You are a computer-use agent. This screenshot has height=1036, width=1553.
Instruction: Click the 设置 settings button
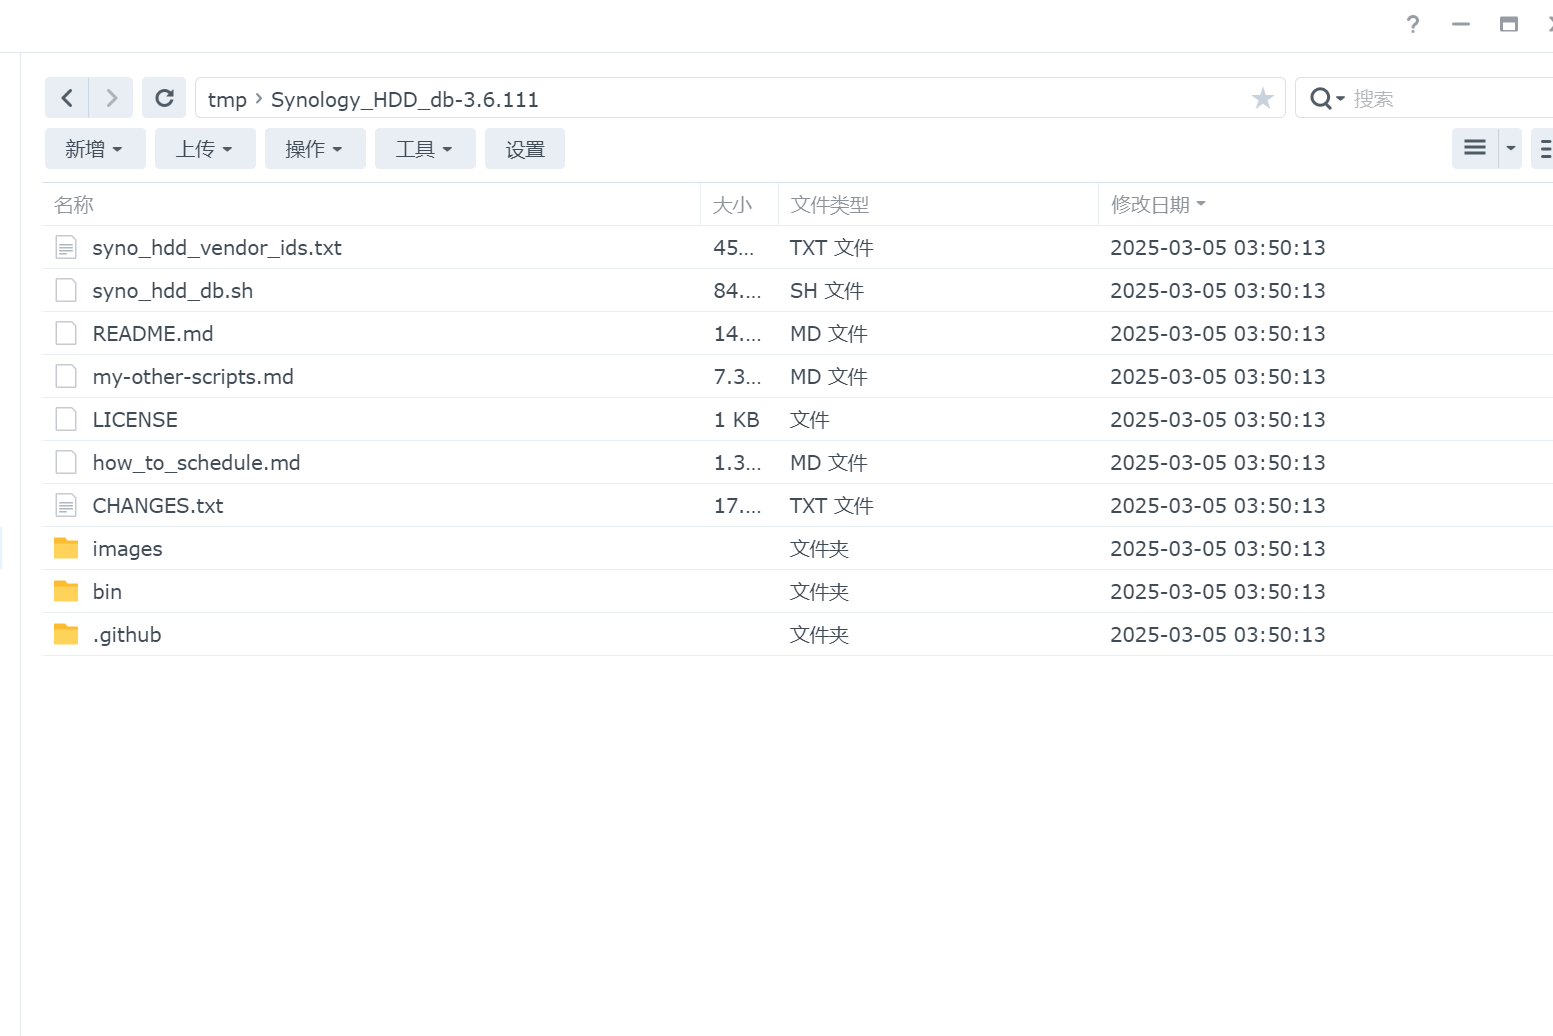[525, 149]
